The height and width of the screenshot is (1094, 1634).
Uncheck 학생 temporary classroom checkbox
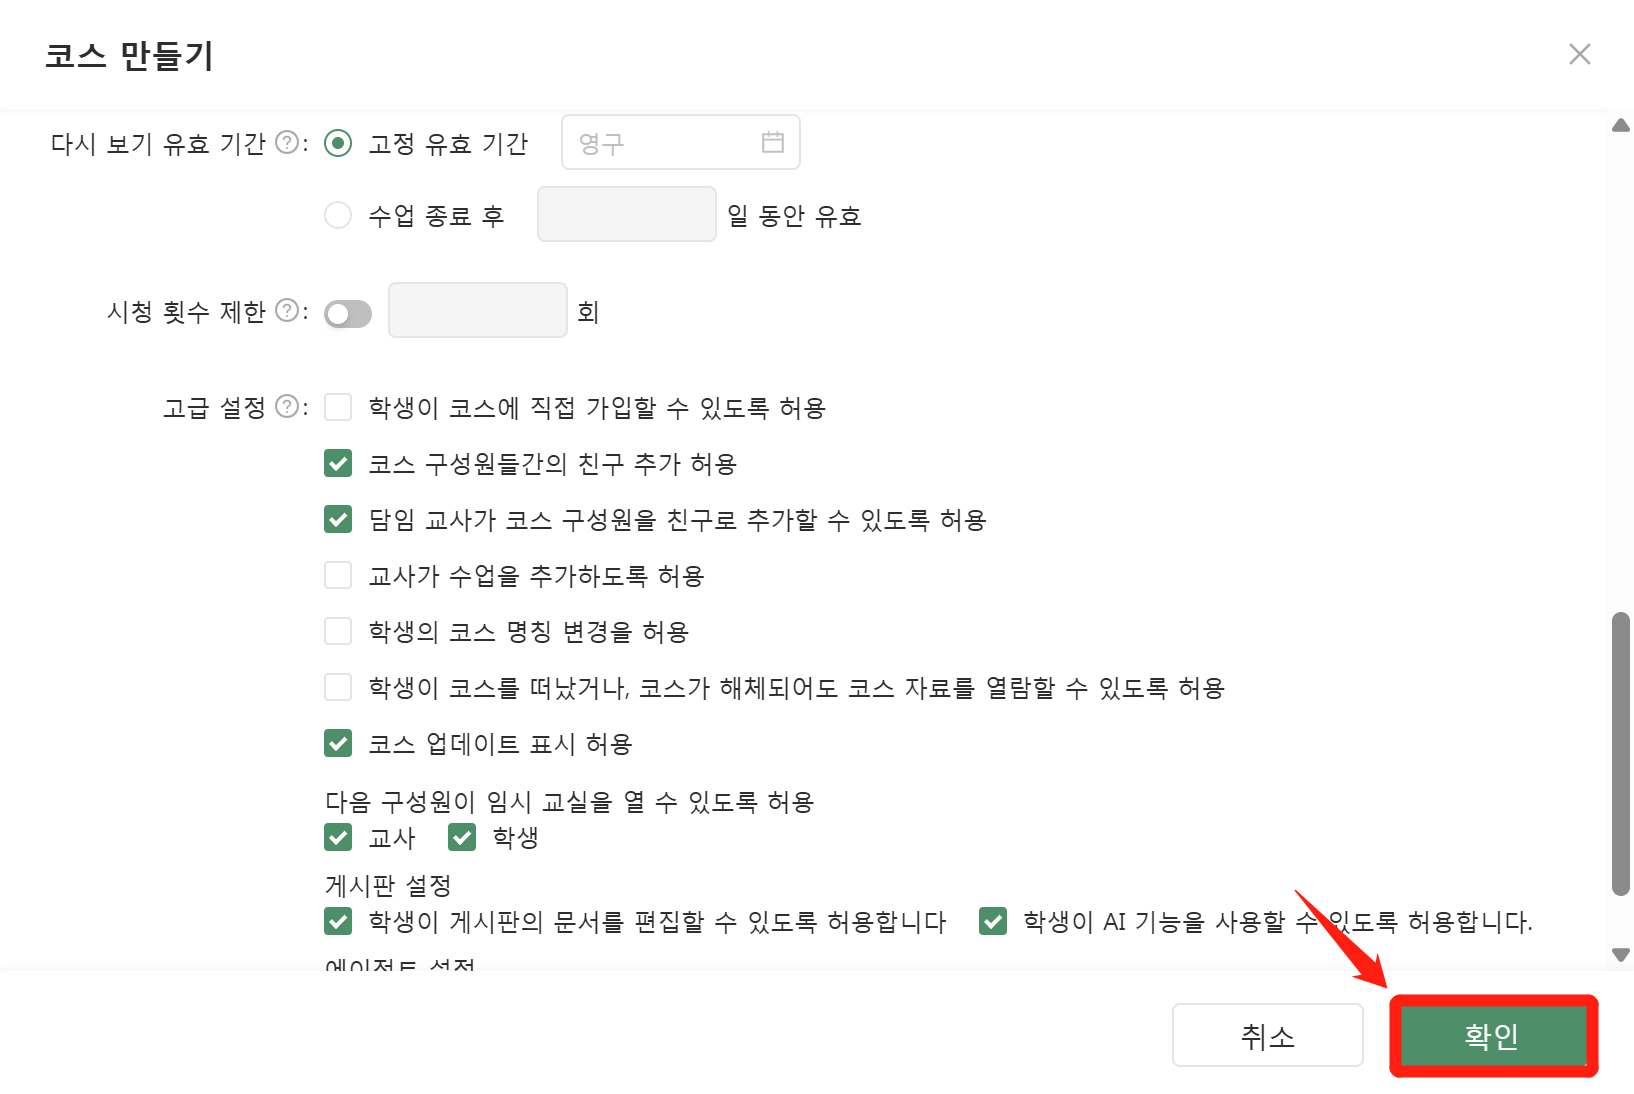click(x=462, y=837)
